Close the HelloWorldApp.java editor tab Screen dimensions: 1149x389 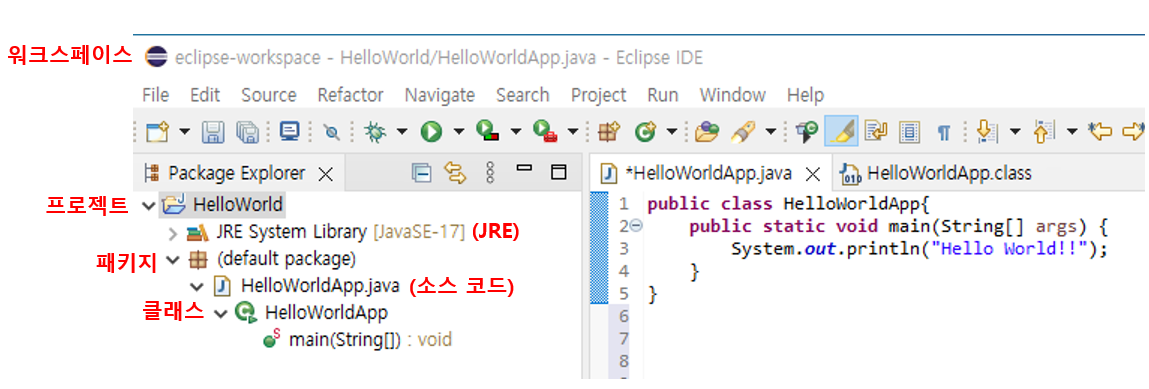pos(812,174)
